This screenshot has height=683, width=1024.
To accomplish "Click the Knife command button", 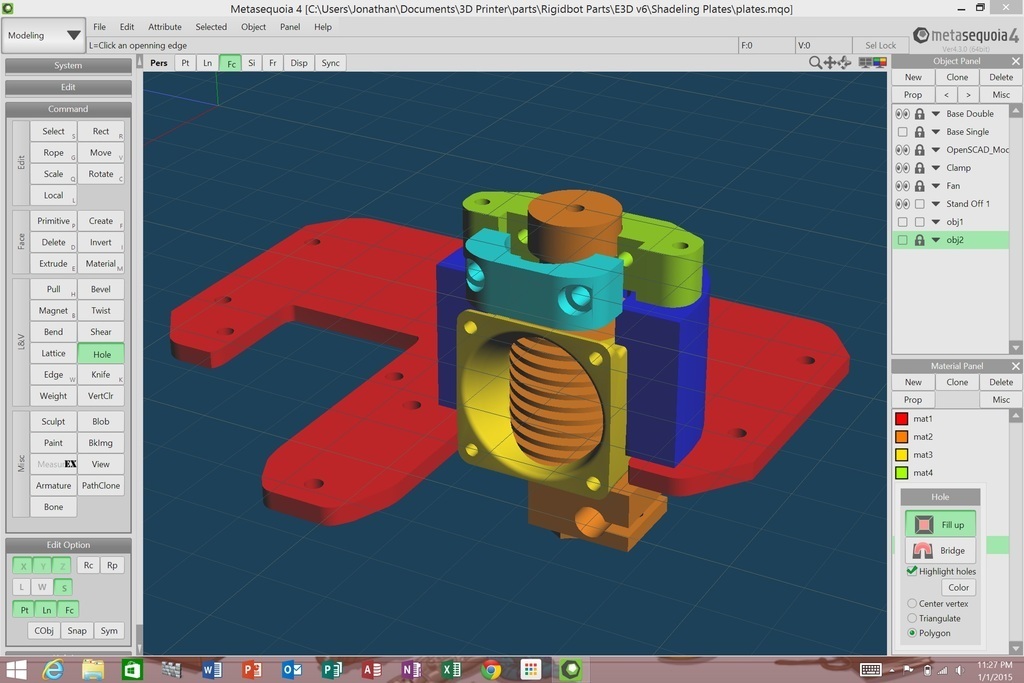I will point(101,375).
